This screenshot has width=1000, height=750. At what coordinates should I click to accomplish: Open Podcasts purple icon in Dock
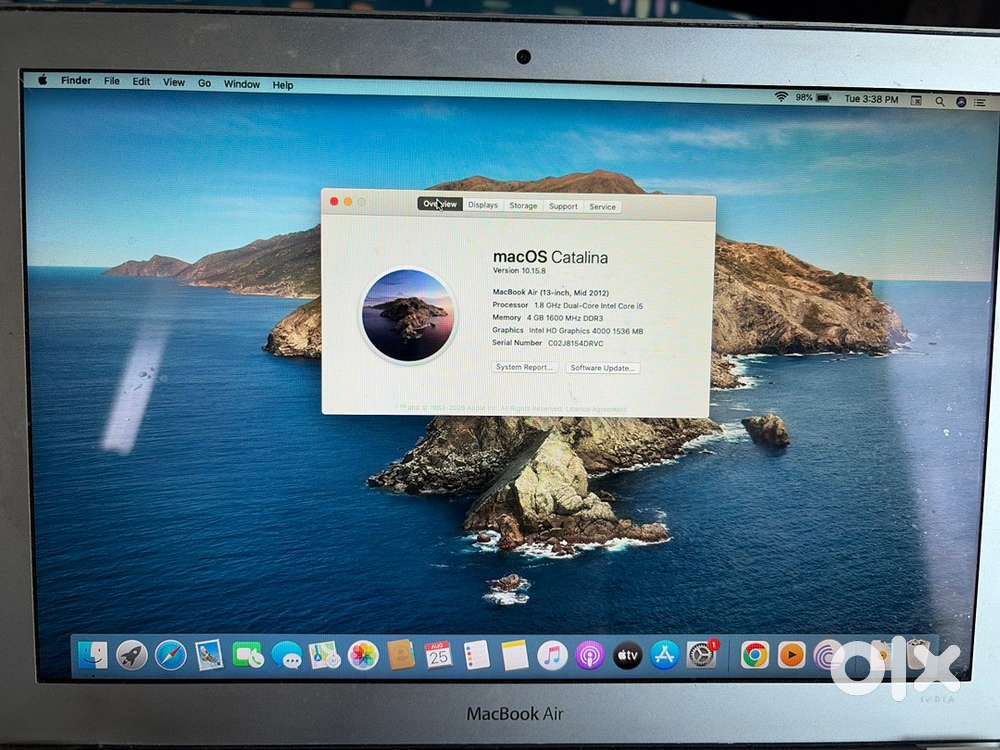[590, 656]
